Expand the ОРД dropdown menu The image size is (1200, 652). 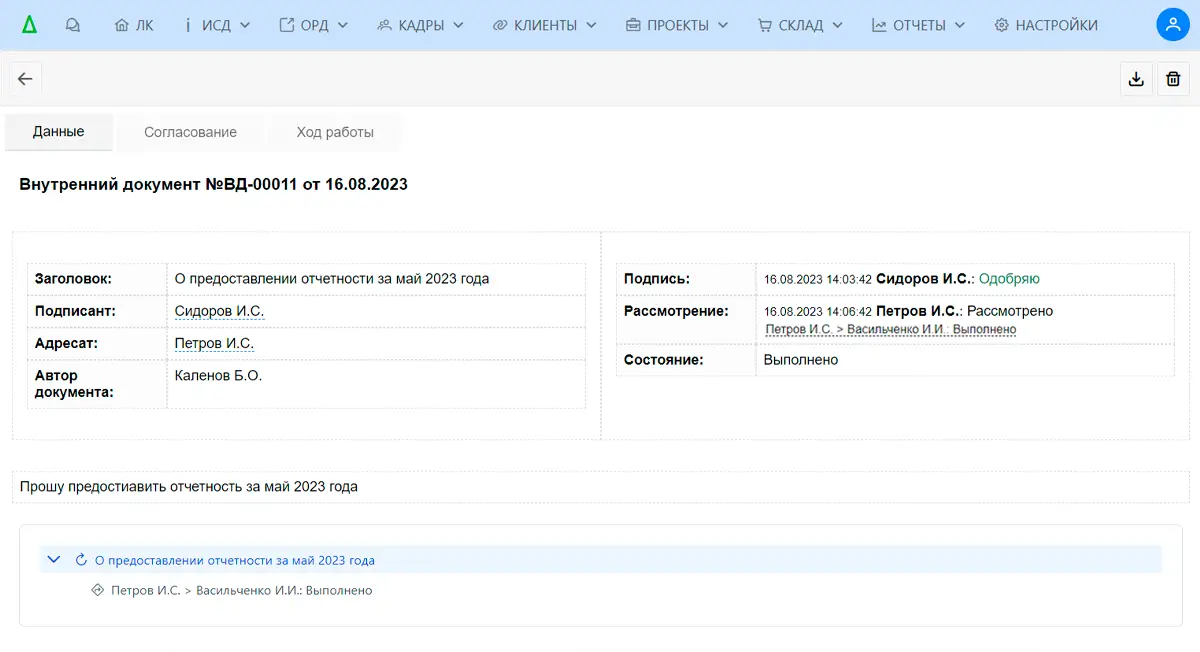314,26
